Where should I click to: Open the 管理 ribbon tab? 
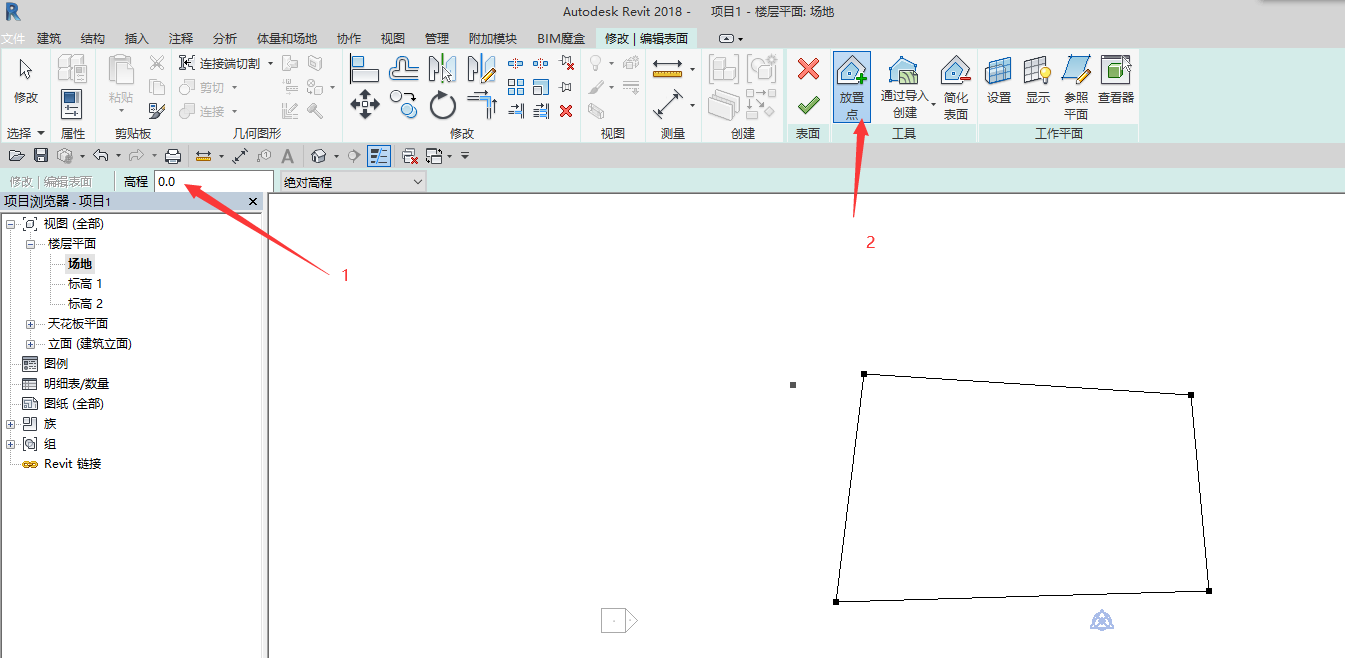[x=436, y=39]
